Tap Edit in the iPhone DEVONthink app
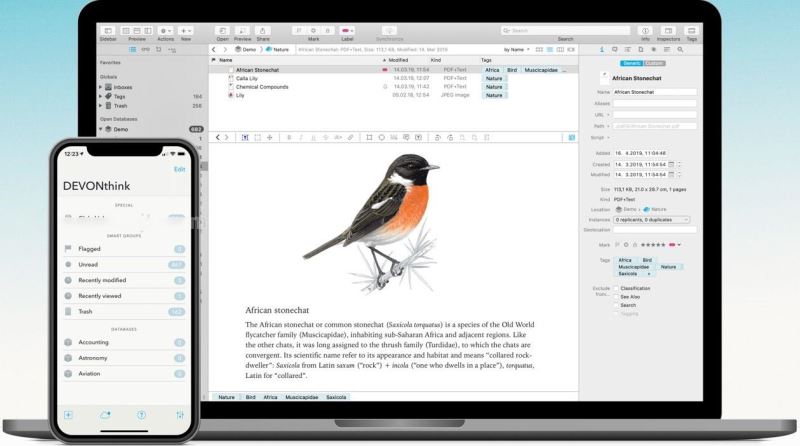This screenshot has height=446, width=800. 179,169
